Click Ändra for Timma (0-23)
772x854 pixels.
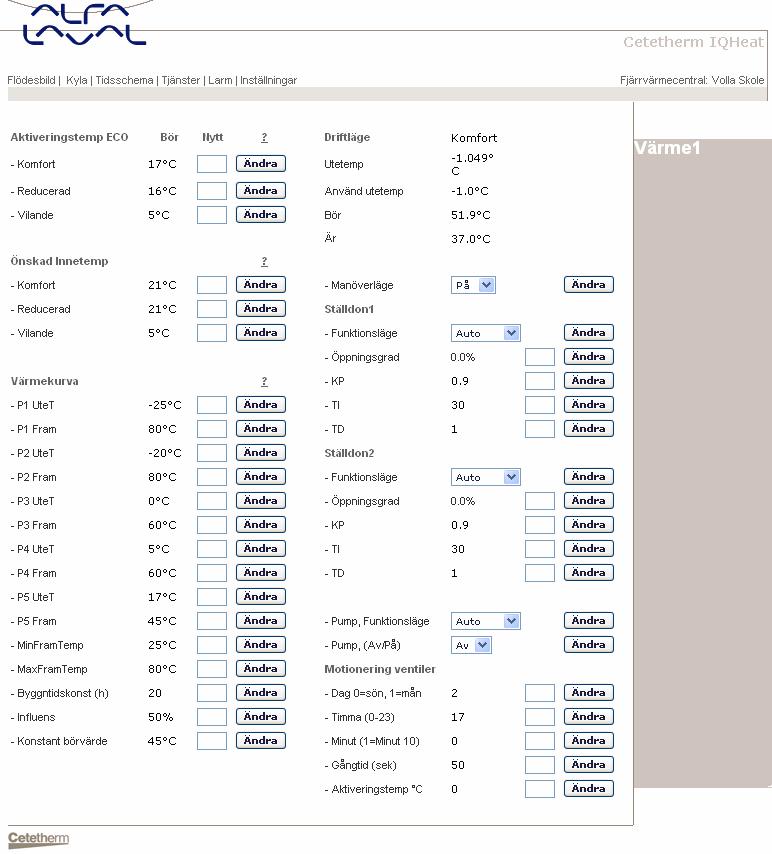tap(588, 716)
